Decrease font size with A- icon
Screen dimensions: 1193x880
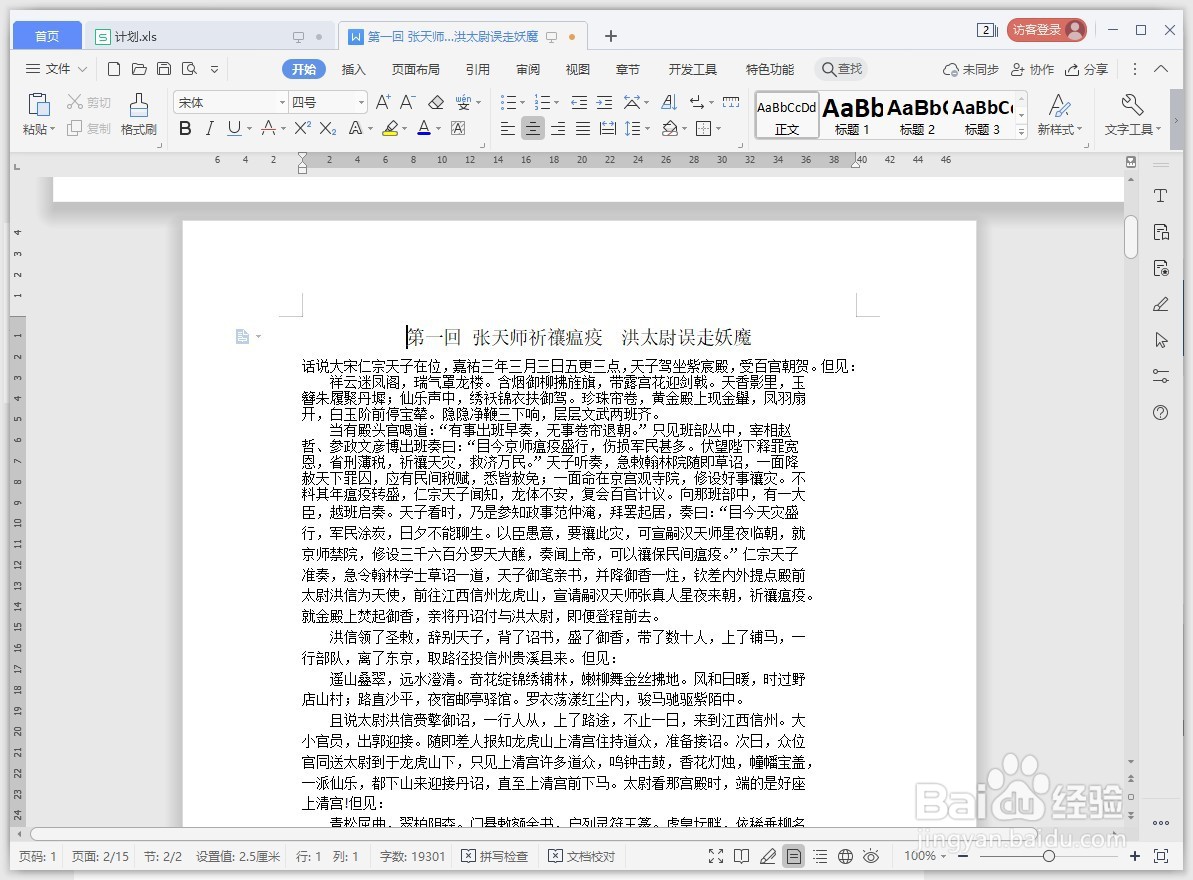(x=408, y=102)
